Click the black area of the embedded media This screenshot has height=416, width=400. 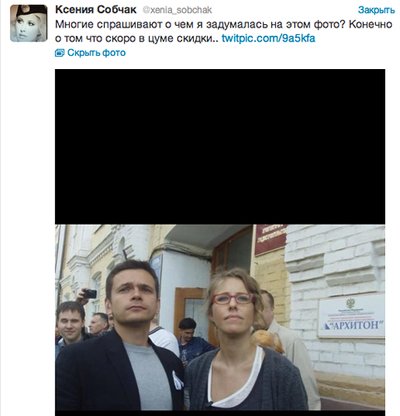[220, 147]
